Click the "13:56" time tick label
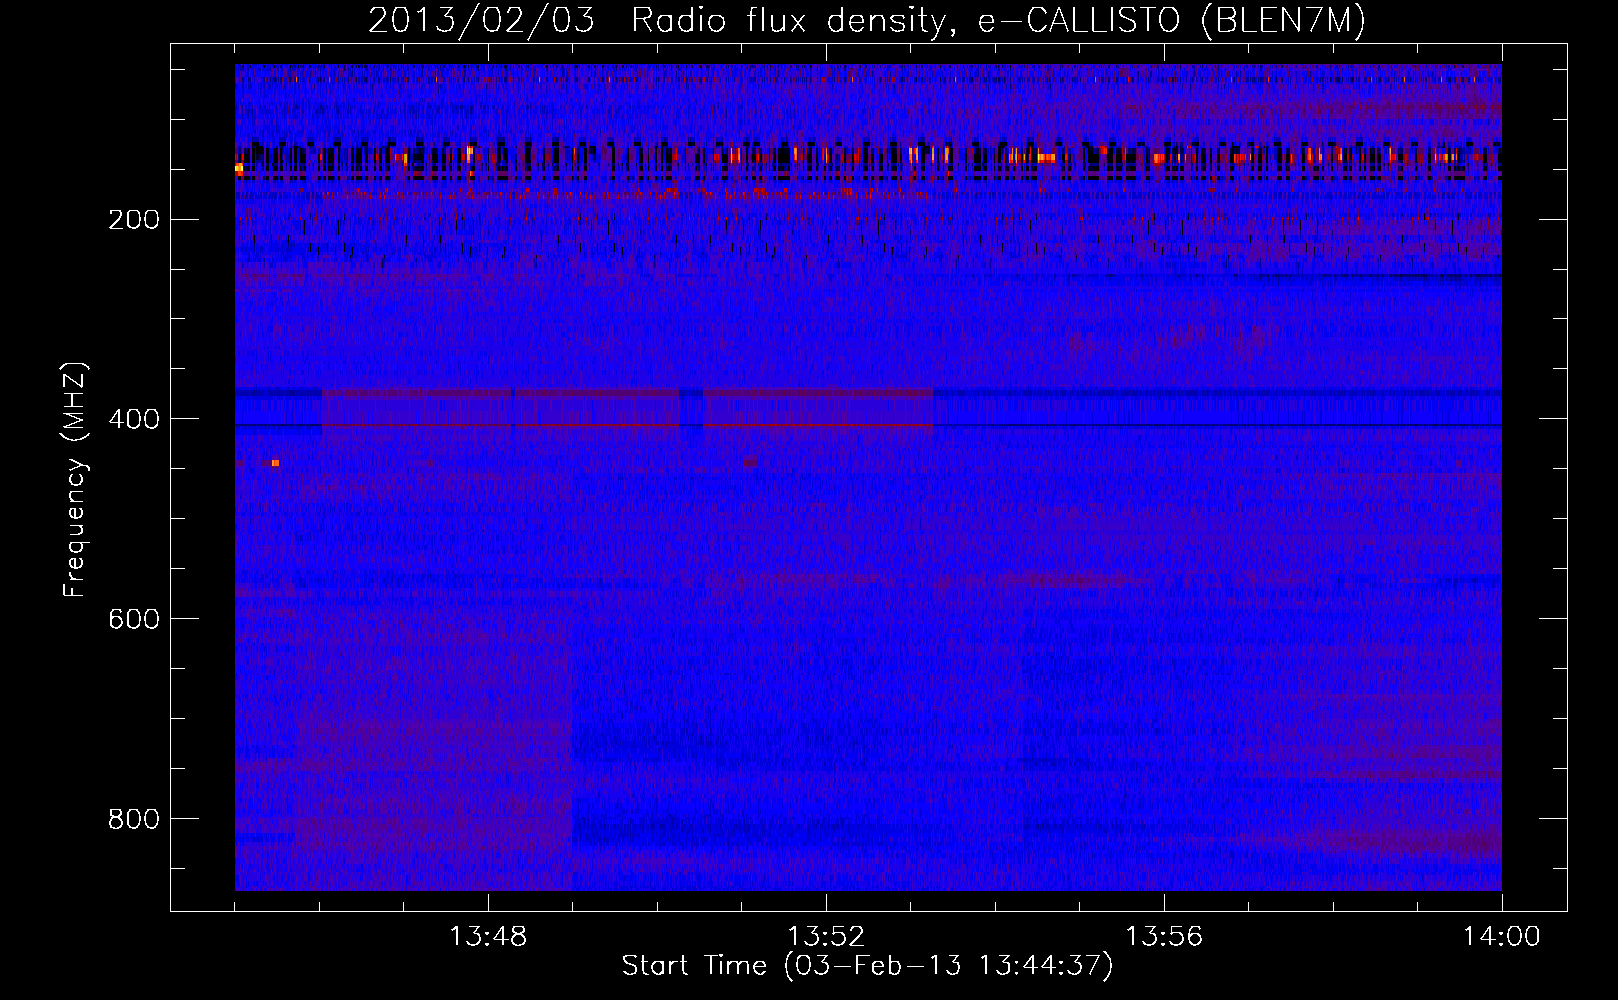Image resolution: width=1618 pixels, height=1000 pixels. coord(1164,937)
